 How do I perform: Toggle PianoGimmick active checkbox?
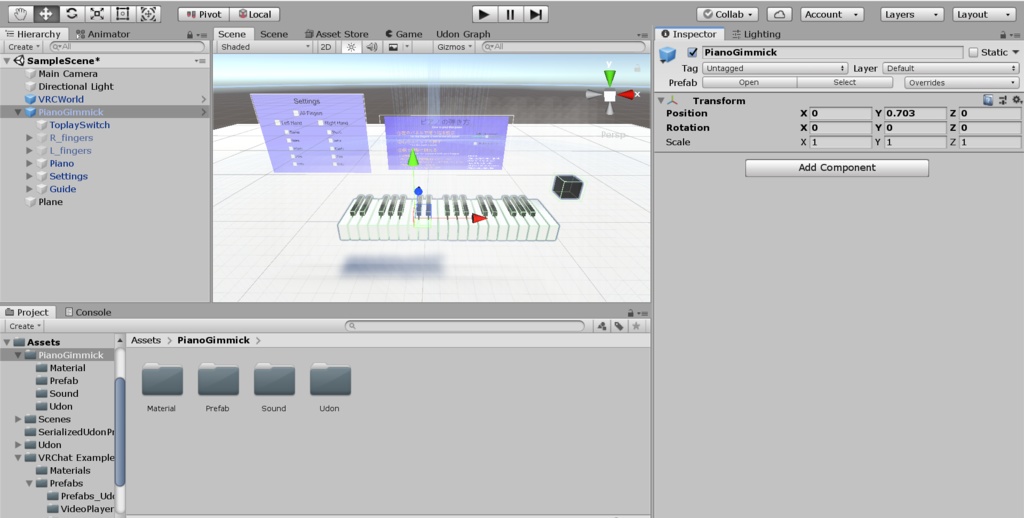click(x=692, y=52)
